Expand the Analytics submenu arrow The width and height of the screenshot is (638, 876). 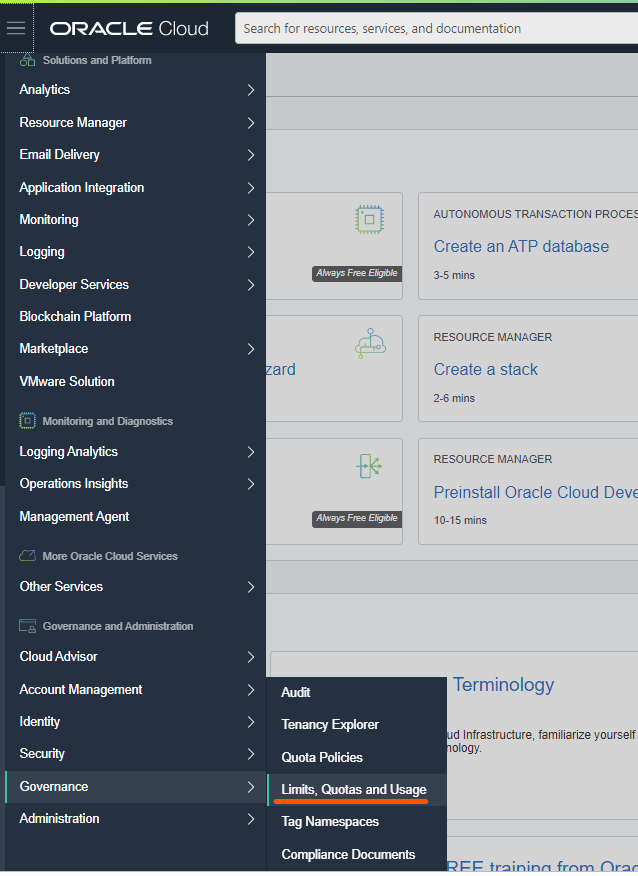(x=251, y=90)
